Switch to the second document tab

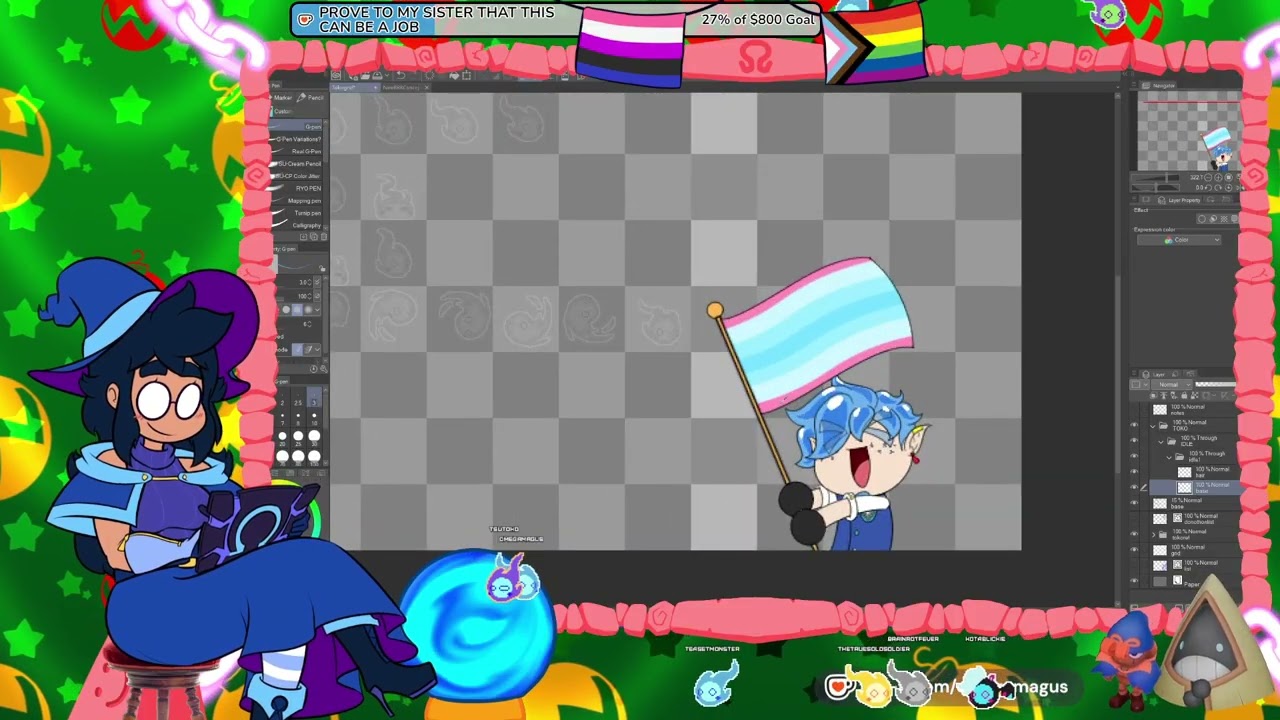click(x=405, y=87)
